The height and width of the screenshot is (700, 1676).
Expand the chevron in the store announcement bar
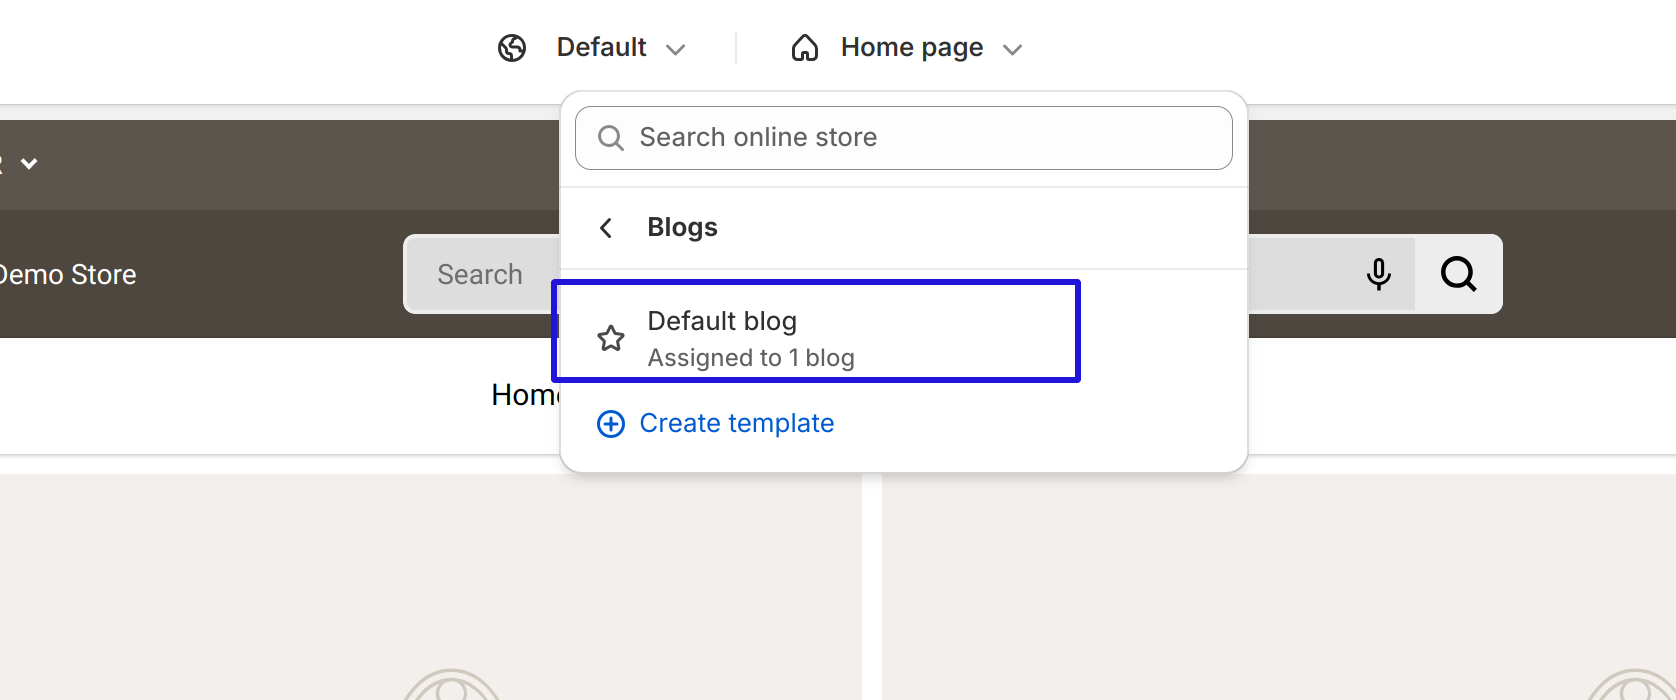click(x=29, y=164)
